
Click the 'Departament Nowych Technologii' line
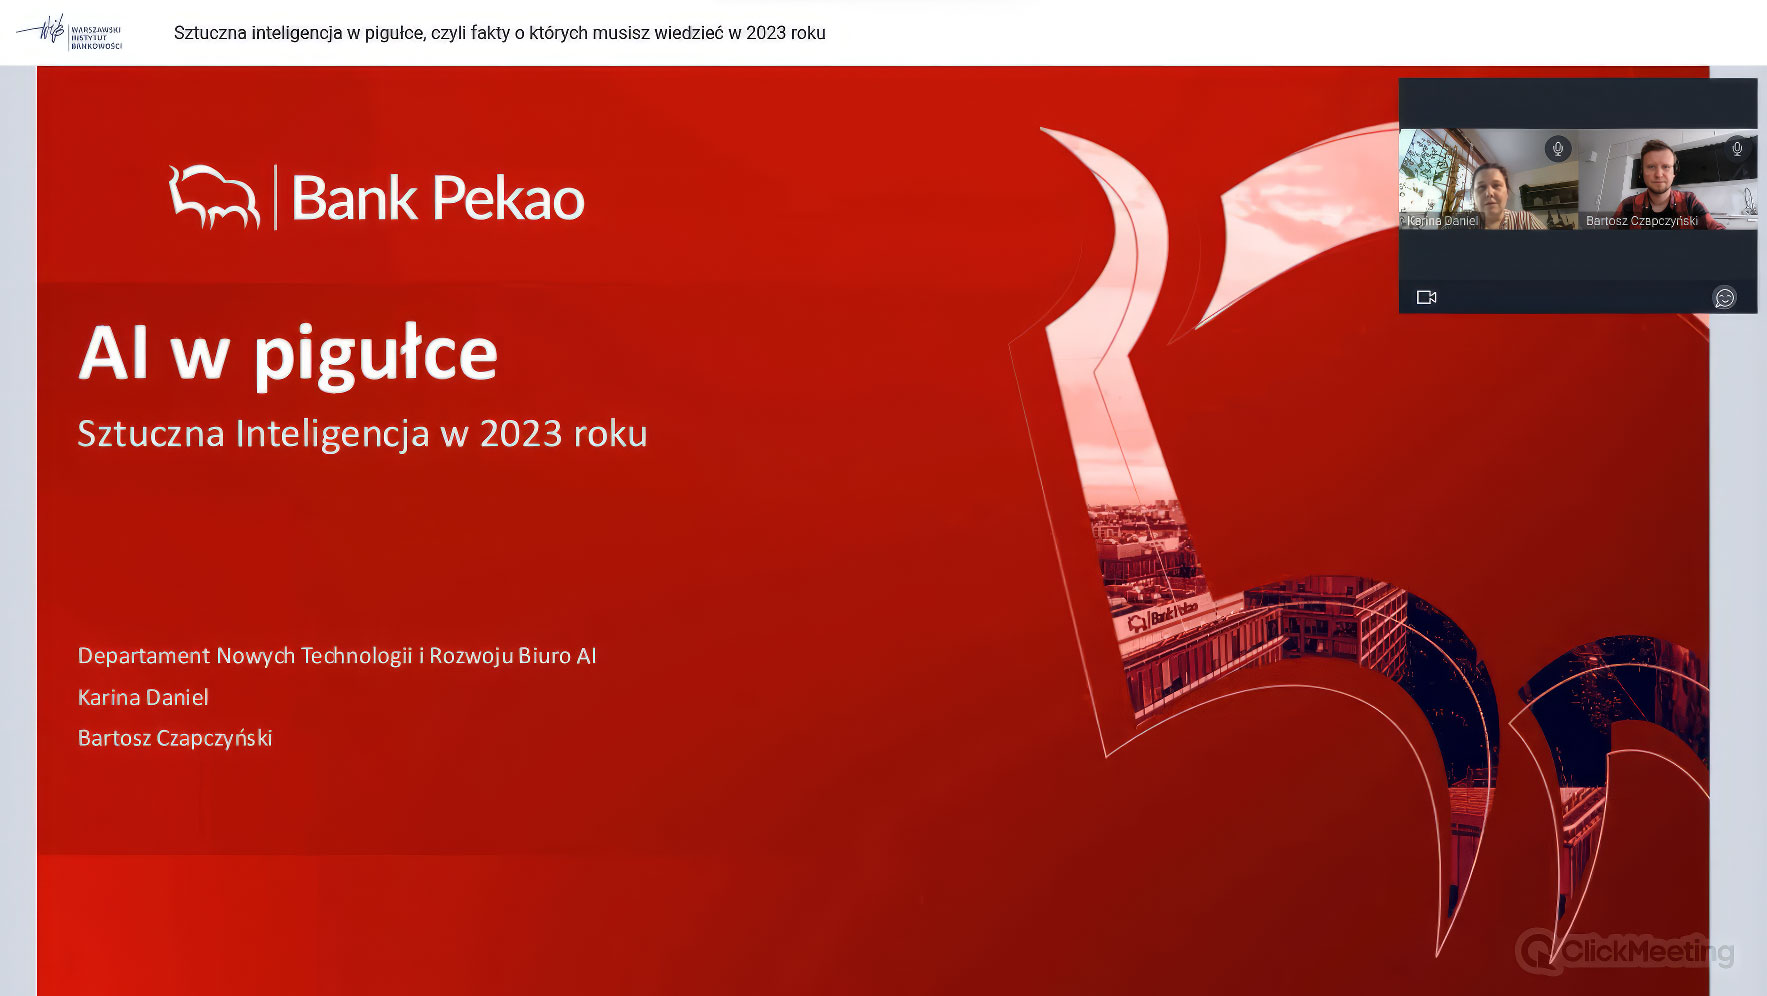(337, 656)
